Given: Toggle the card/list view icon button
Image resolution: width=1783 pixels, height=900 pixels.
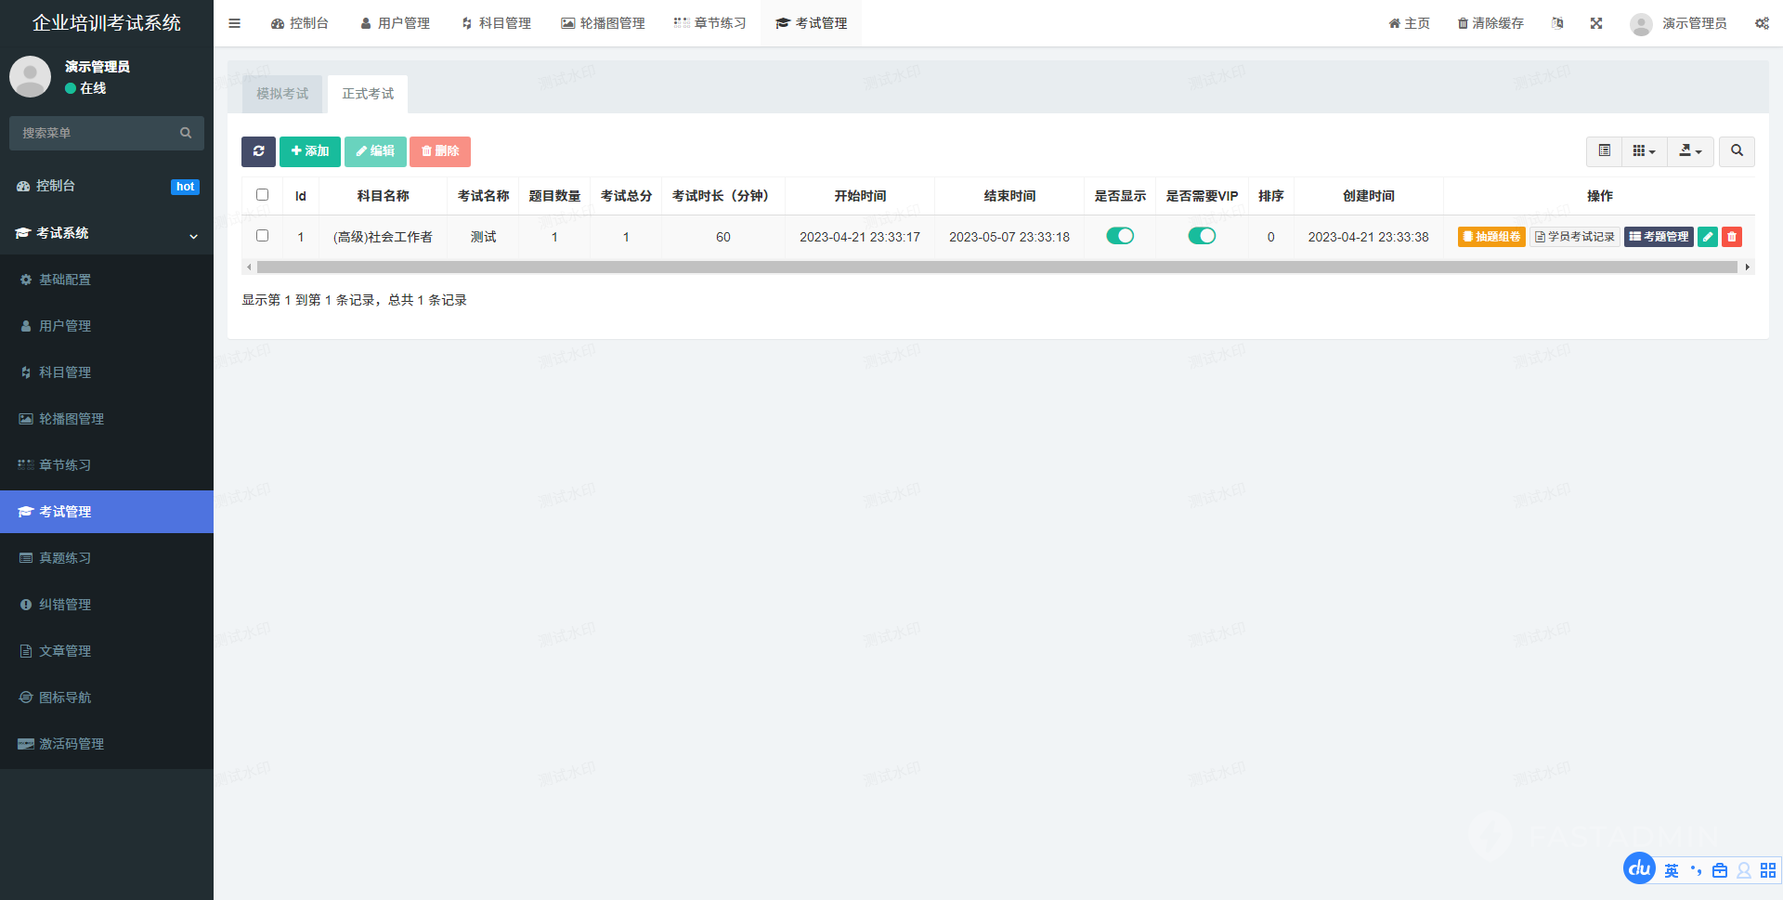Looking at the screenshot, I should (1604, 151).
